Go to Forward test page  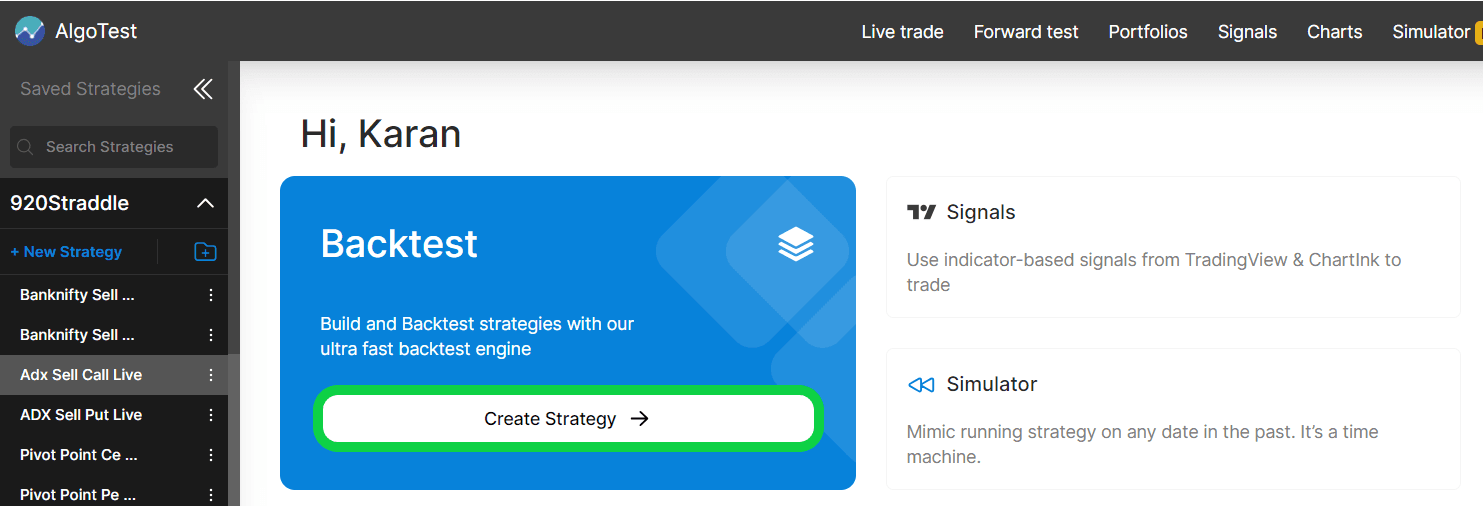(x=1026, y=32)
